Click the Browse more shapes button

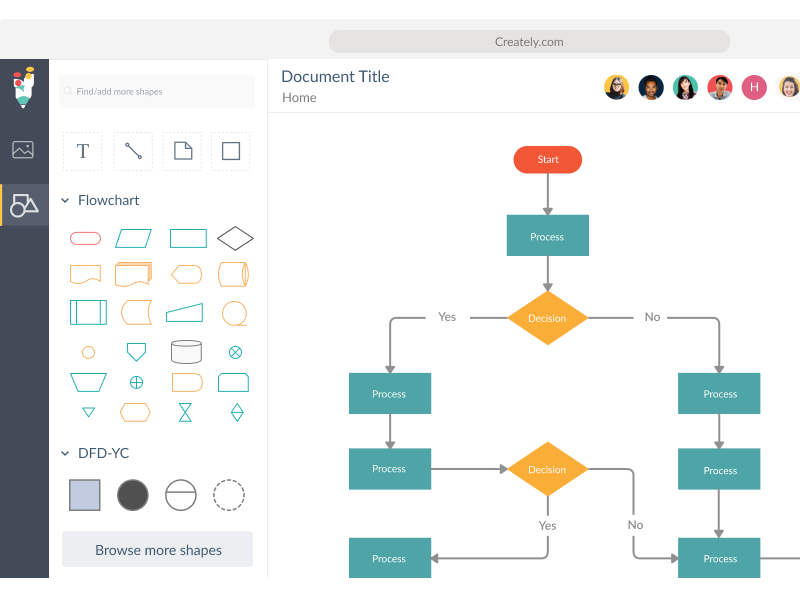[158, 550]
